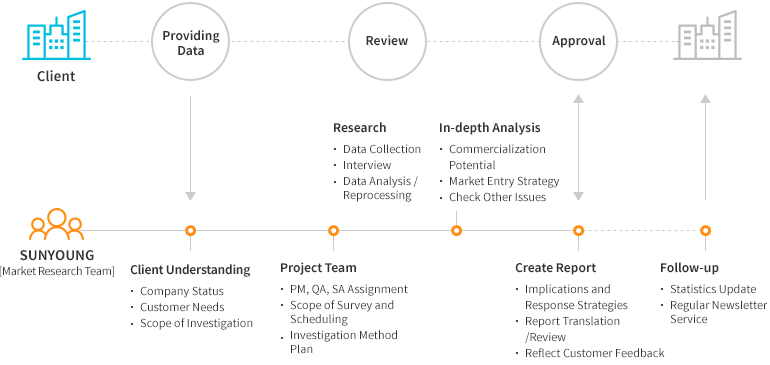Click the Project Team orange timeline dot
Image resolution: width=770 pixels, height=365 pixels.
pyautogui.click(x=333, y=230)
